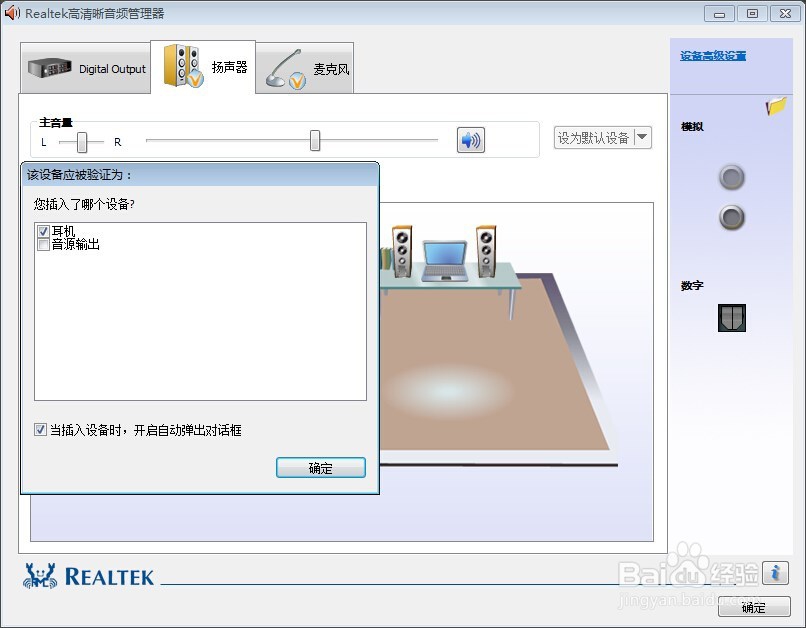This screenshot has height=628, width=806.
Task: Select the upper analog jack under 模拟
Action: pos(731,177)
